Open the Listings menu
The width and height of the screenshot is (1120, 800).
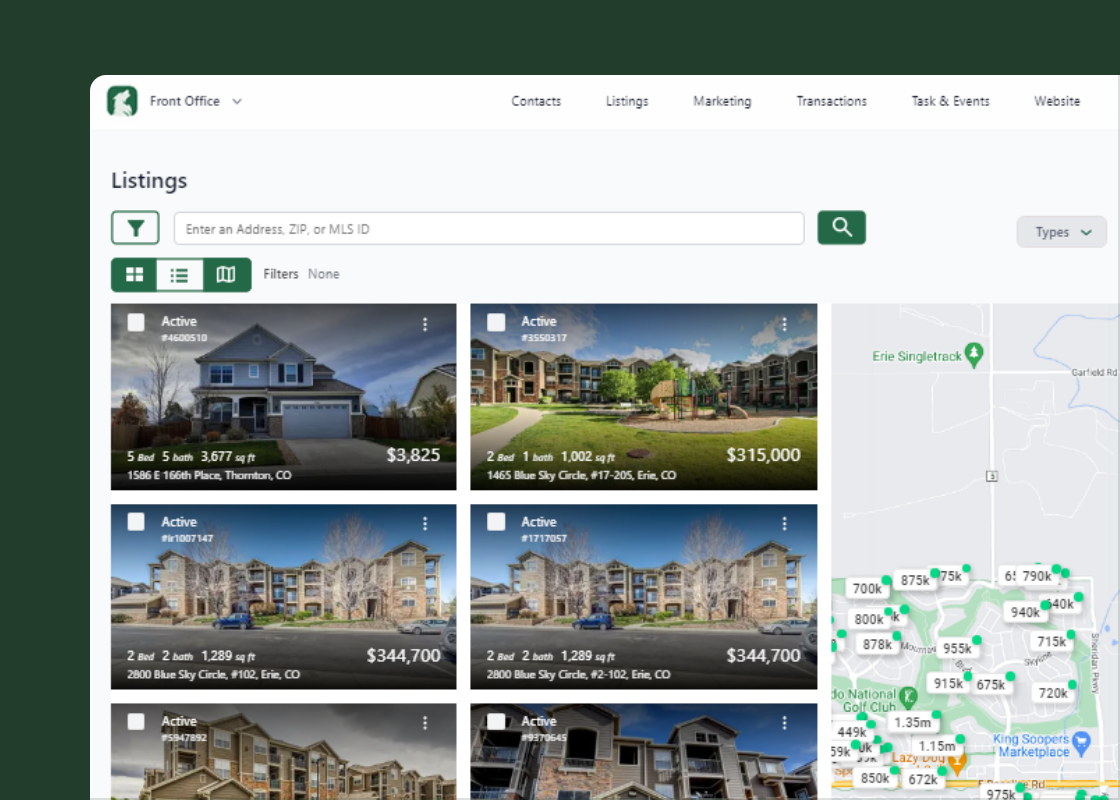627,101
